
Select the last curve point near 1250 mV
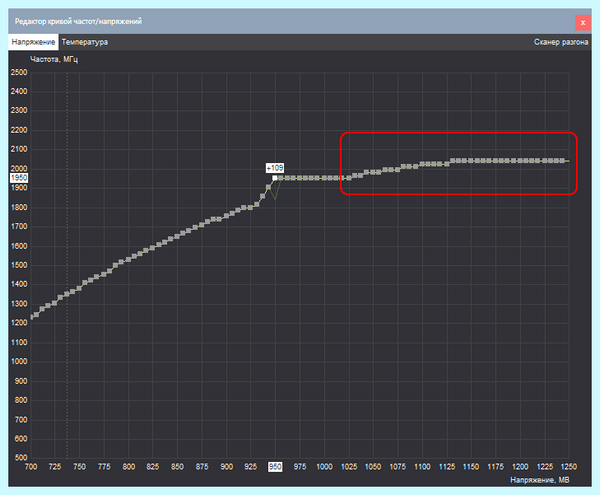coord(562,161)
